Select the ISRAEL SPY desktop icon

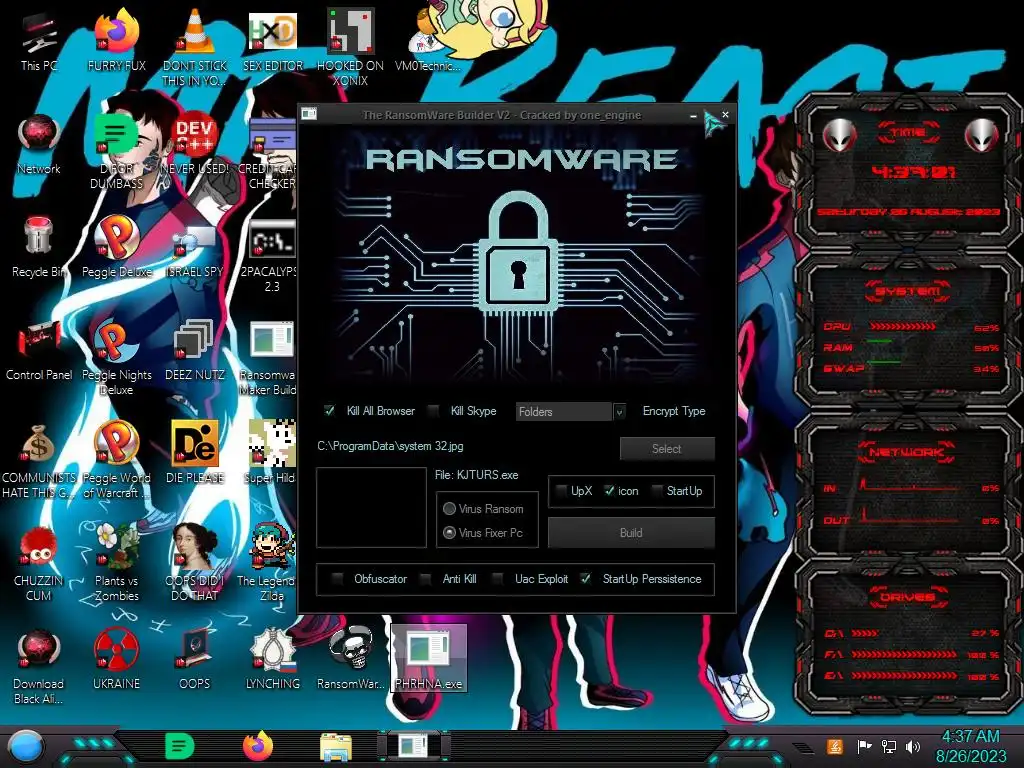pyautogui.click(x=195, y=251)
